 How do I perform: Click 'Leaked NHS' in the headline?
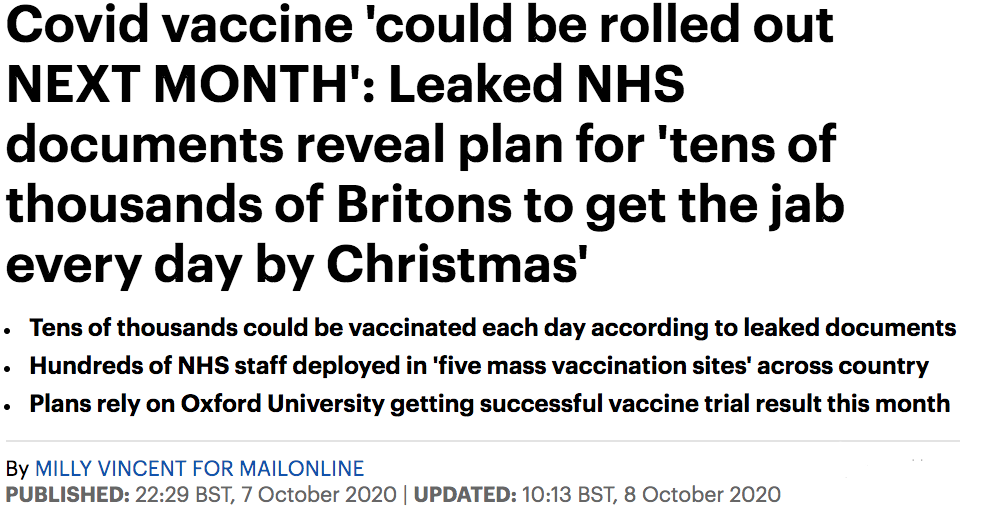coord(537,85)
